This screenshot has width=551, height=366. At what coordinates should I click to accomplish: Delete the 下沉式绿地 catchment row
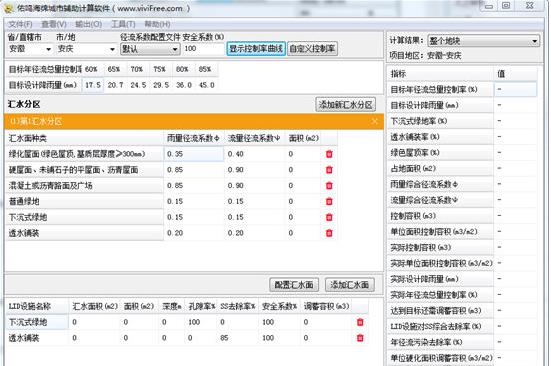(x=329, y=217)
